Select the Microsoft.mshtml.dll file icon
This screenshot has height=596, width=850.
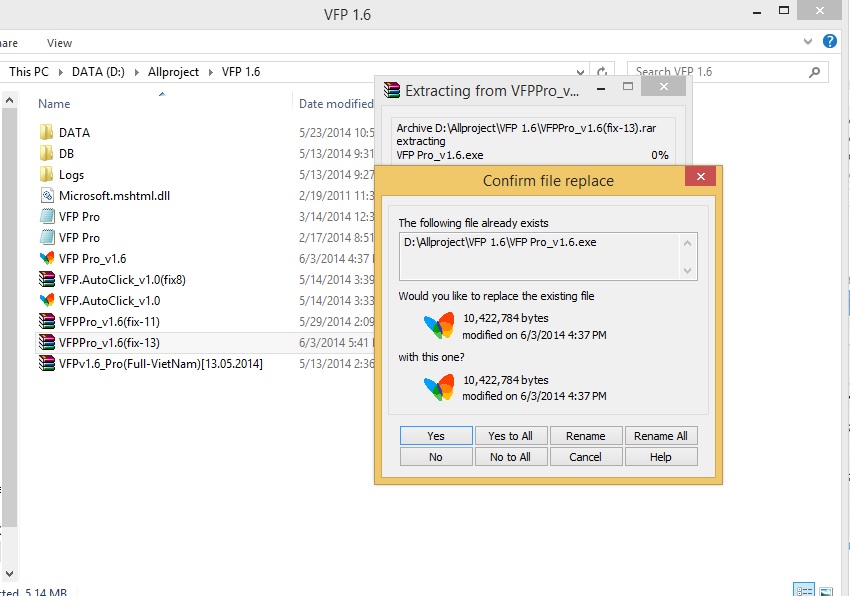[47, 195]
